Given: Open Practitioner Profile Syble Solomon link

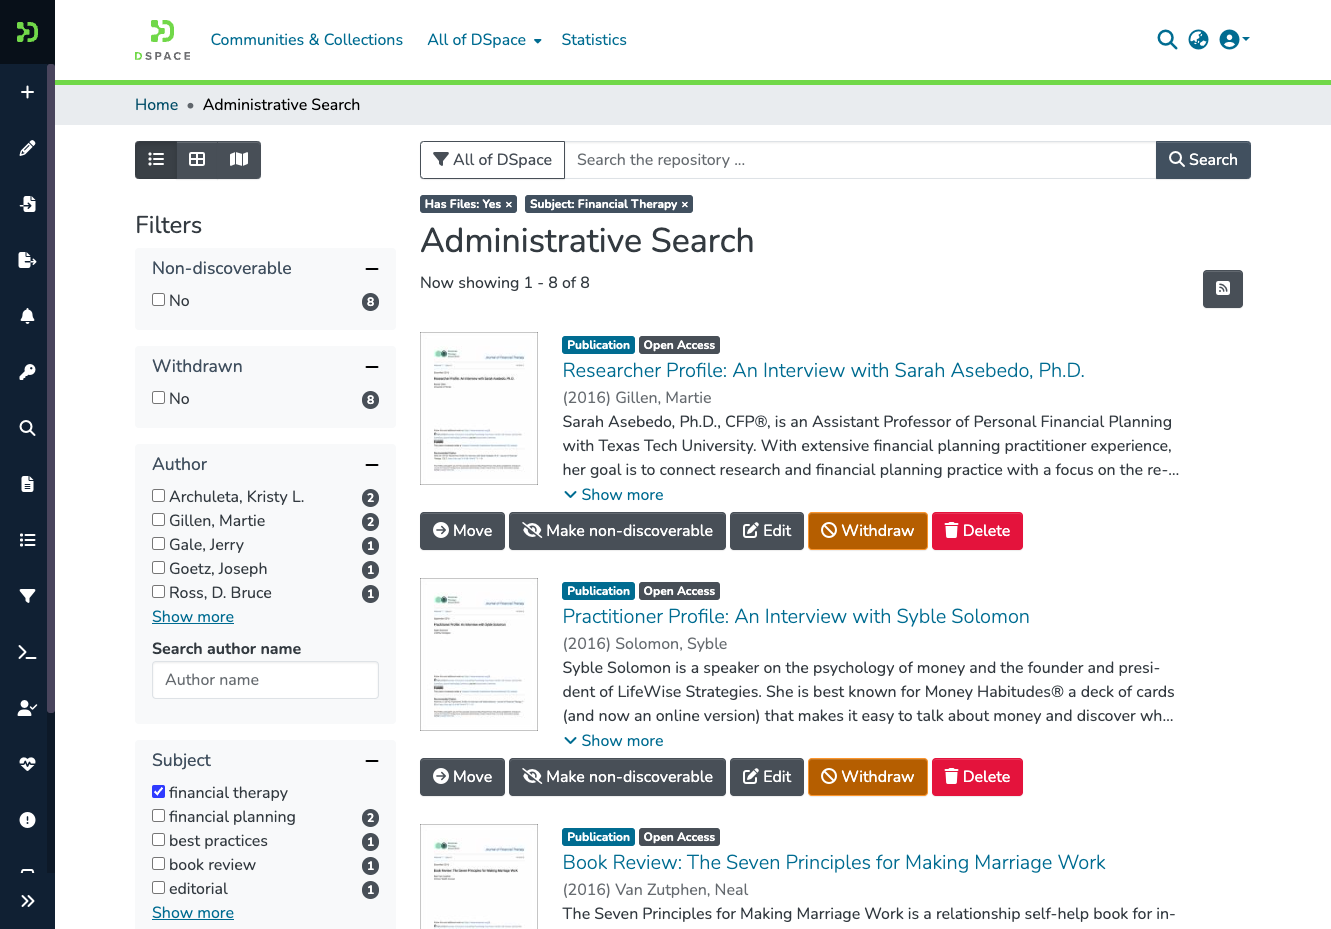Looking at the screenshot, I should click(796, 617).
